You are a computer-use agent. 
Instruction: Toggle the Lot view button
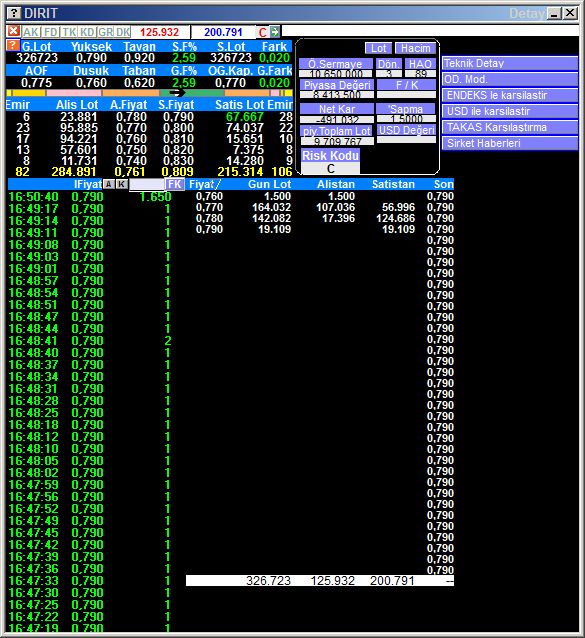tap(378, 48)
